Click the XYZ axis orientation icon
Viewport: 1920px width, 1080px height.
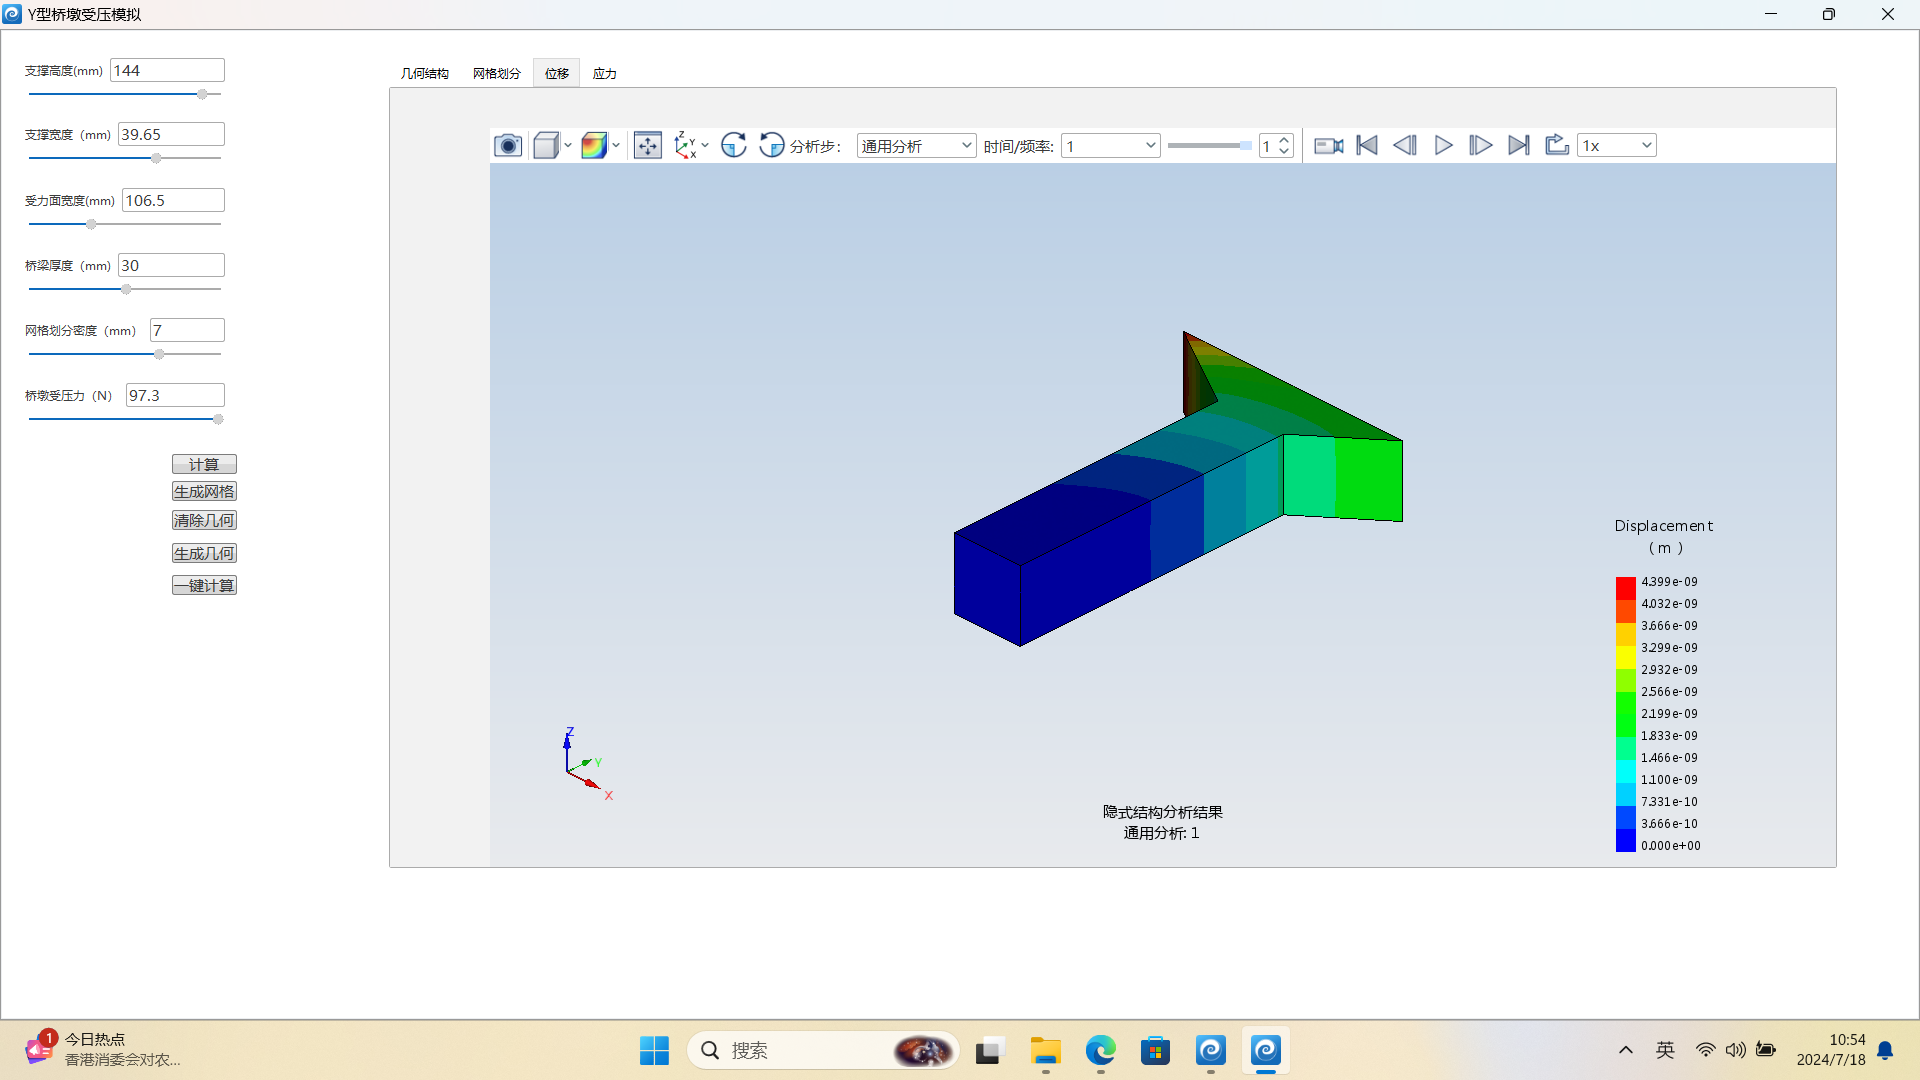point(685,146)
